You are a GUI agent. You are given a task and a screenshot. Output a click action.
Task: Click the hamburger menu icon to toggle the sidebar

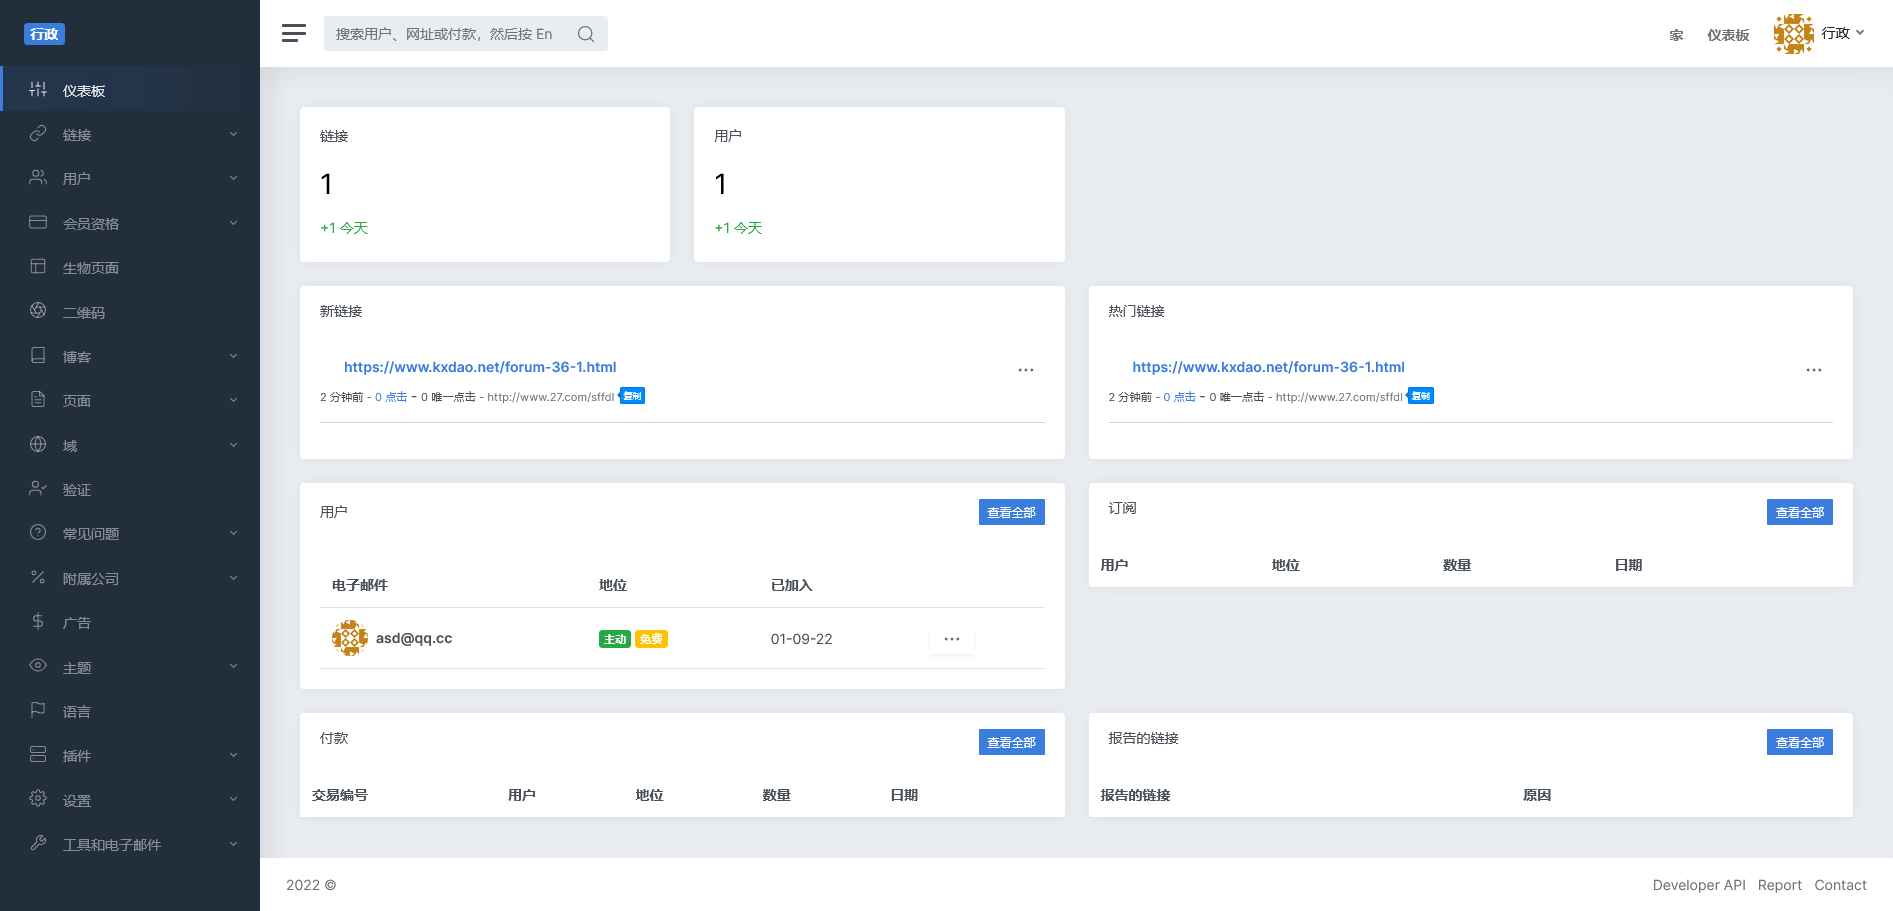coord(294,33)
